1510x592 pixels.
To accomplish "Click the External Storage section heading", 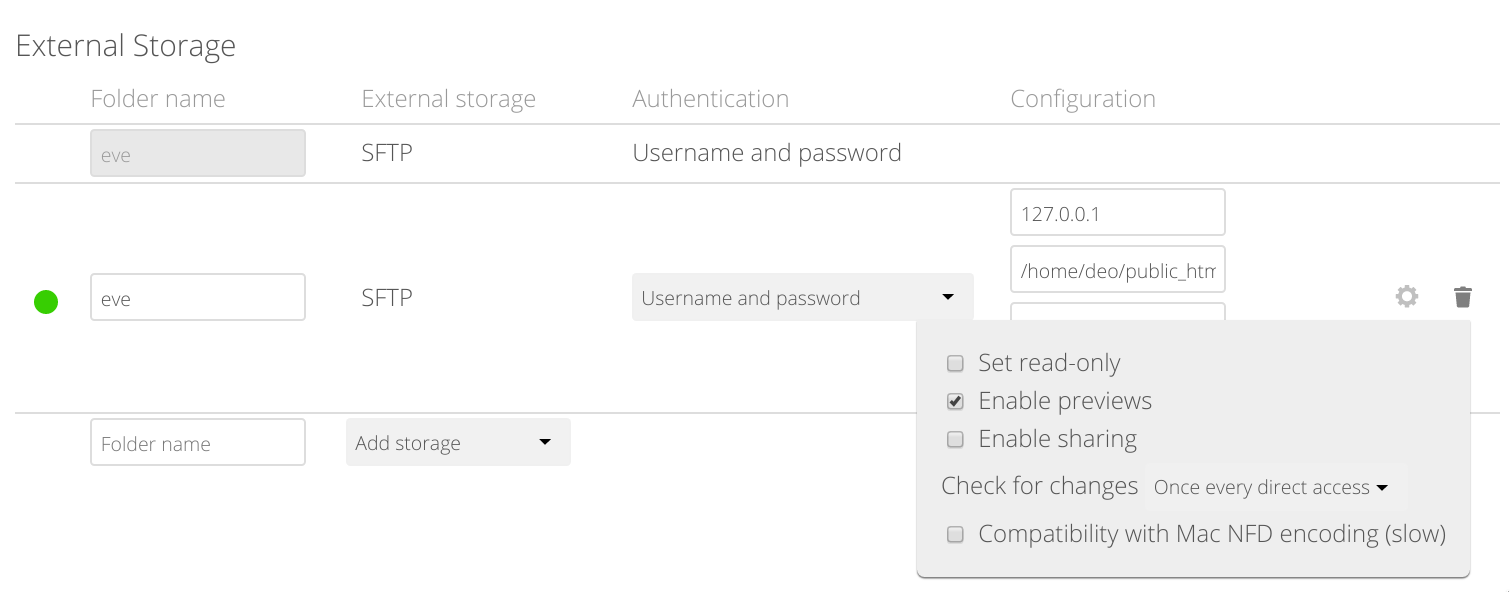I will [x=126, y=46].
